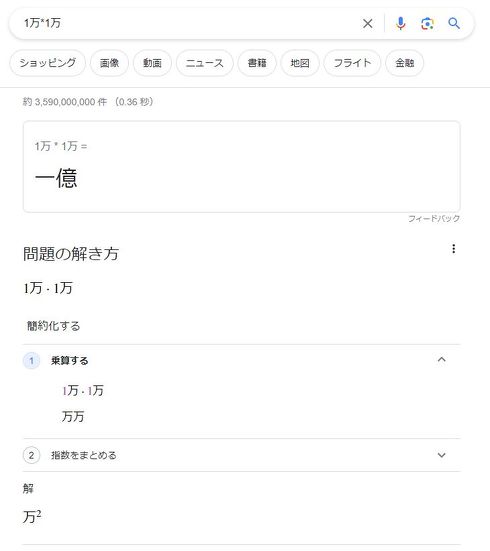The image size is (490, 551).
Task: Collapse step 1 乗算する chevron
Action: (x=441, y=359)
